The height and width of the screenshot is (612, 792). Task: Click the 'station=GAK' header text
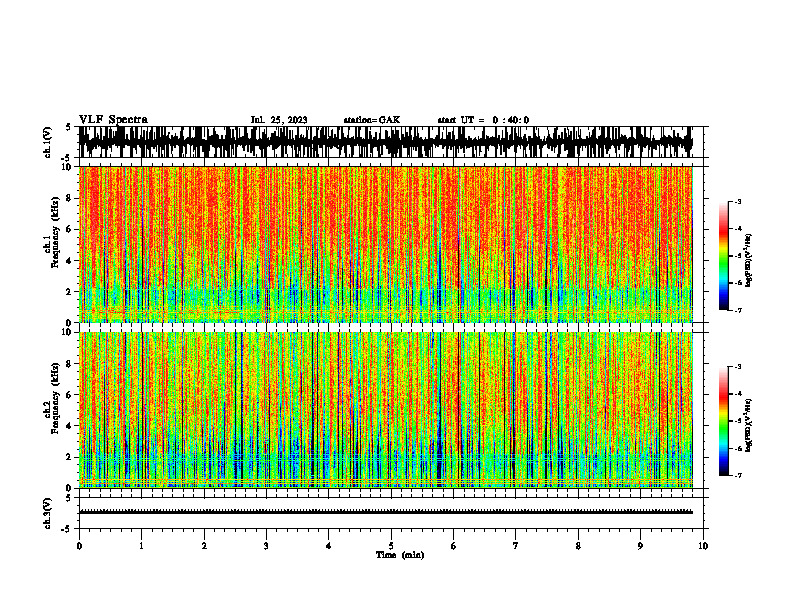click(372, 120)
